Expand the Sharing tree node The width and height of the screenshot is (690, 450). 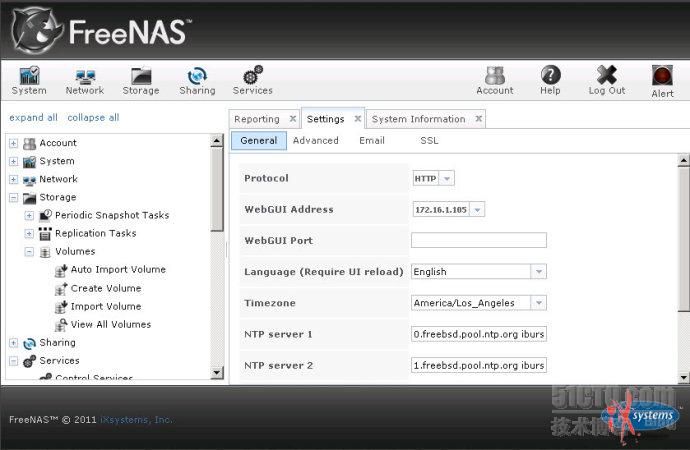click(14, 343)
